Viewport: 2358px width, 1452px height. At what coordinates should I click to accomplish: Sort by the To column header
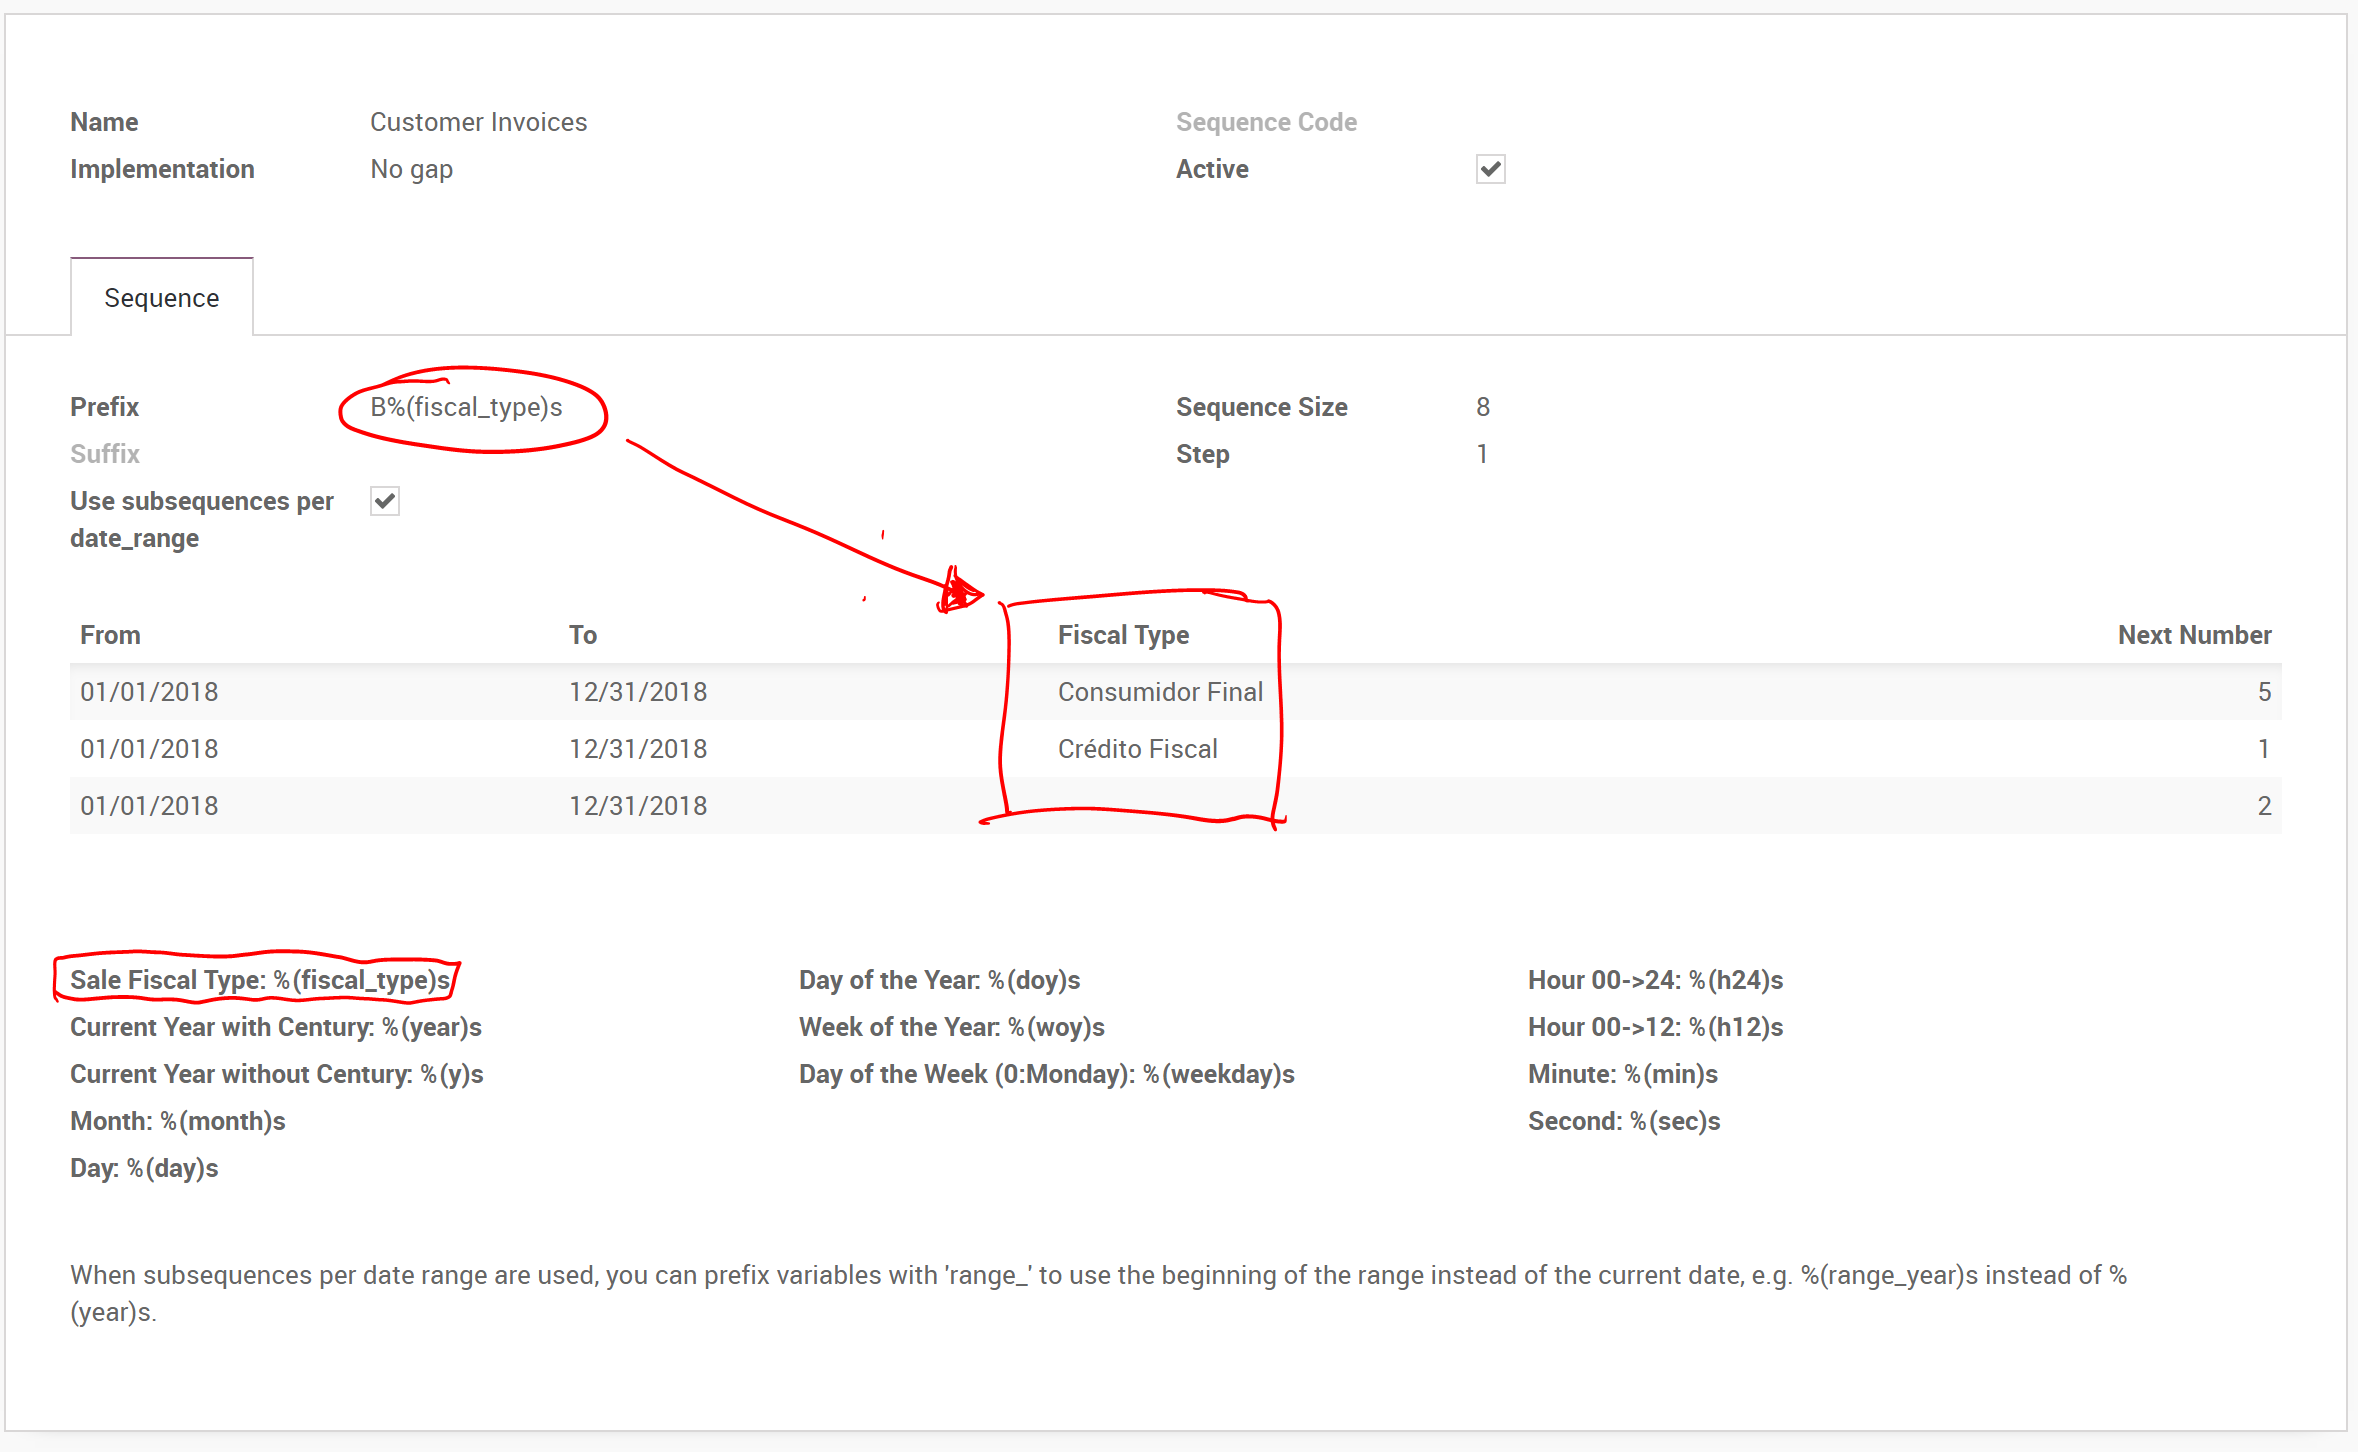tap(583, 635)
